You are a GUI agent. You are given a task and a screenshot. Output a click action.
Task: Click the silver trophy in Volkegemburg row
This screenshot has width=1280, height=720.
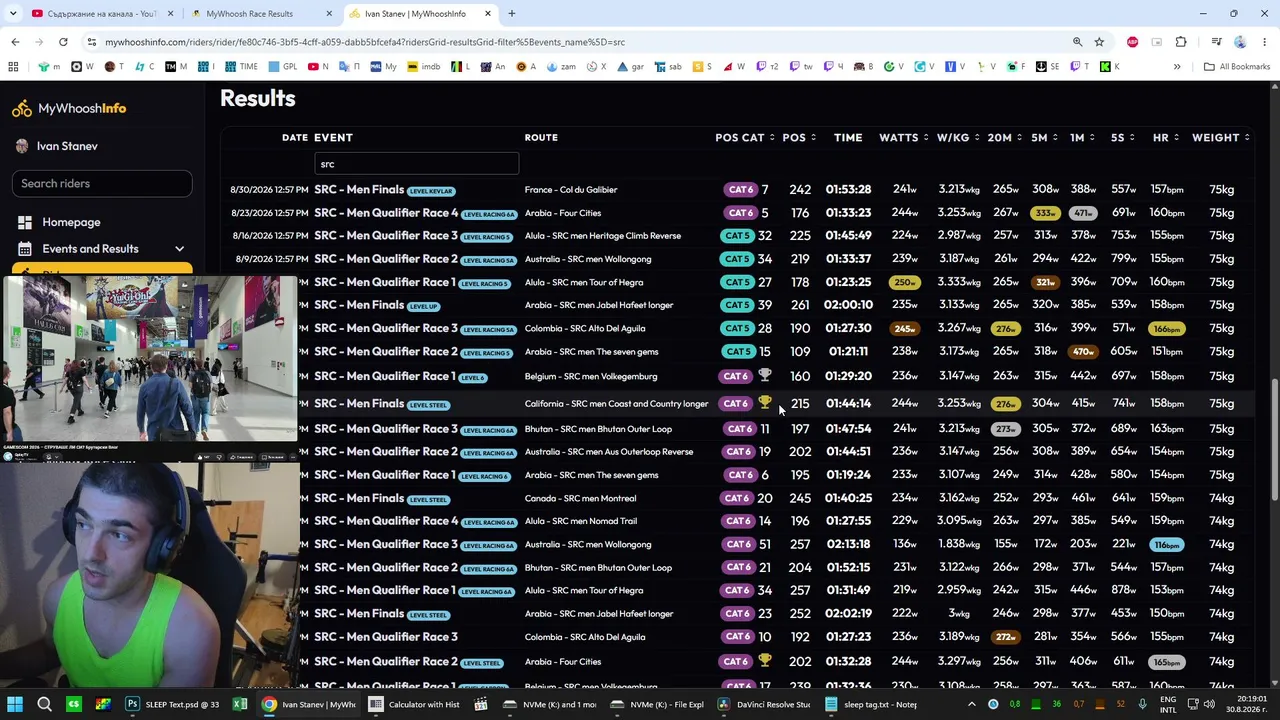pyautogui.click(x=765, y=376)
